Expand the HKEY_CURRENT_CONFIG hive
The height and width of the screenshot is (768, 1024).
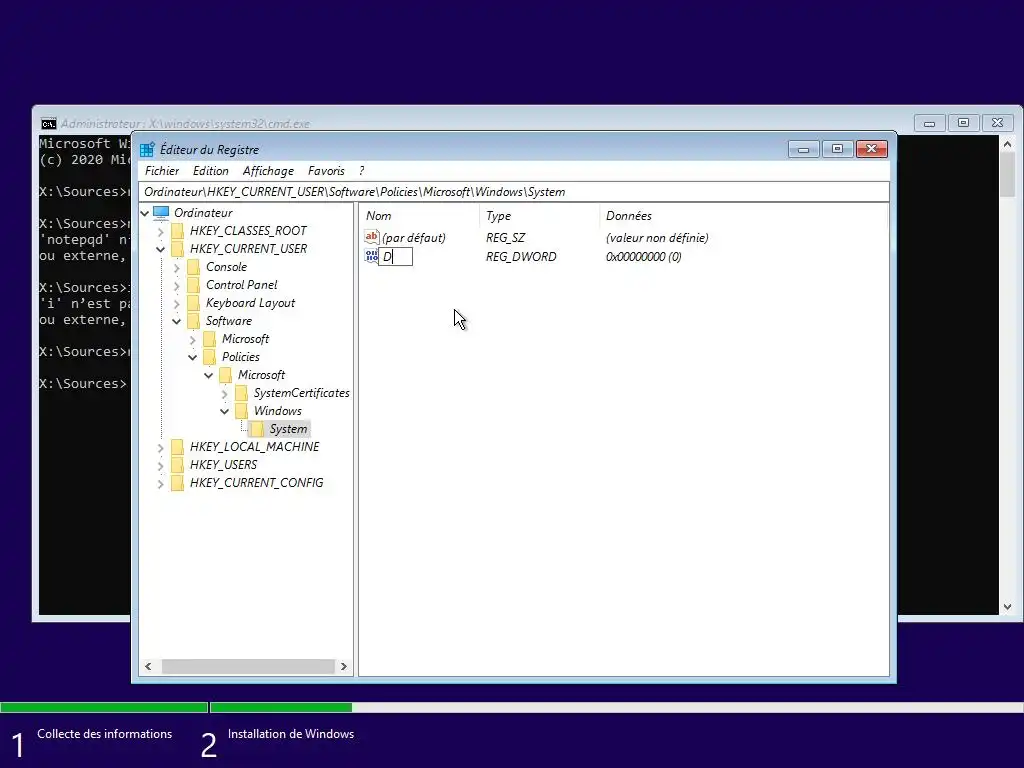(161, 483)
